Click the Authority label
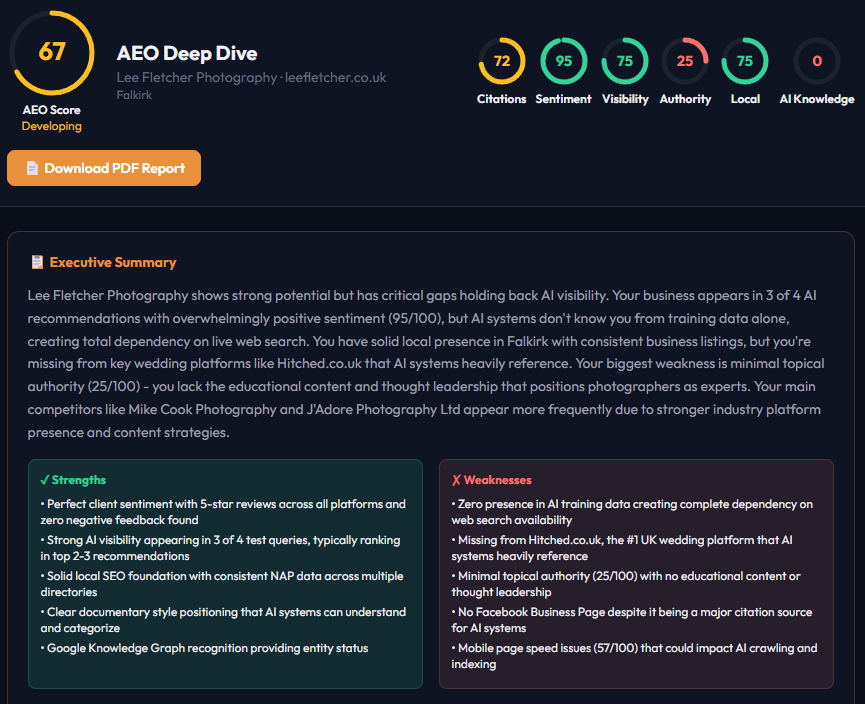This screenshot has width=865, height=704. click(685, 99)
